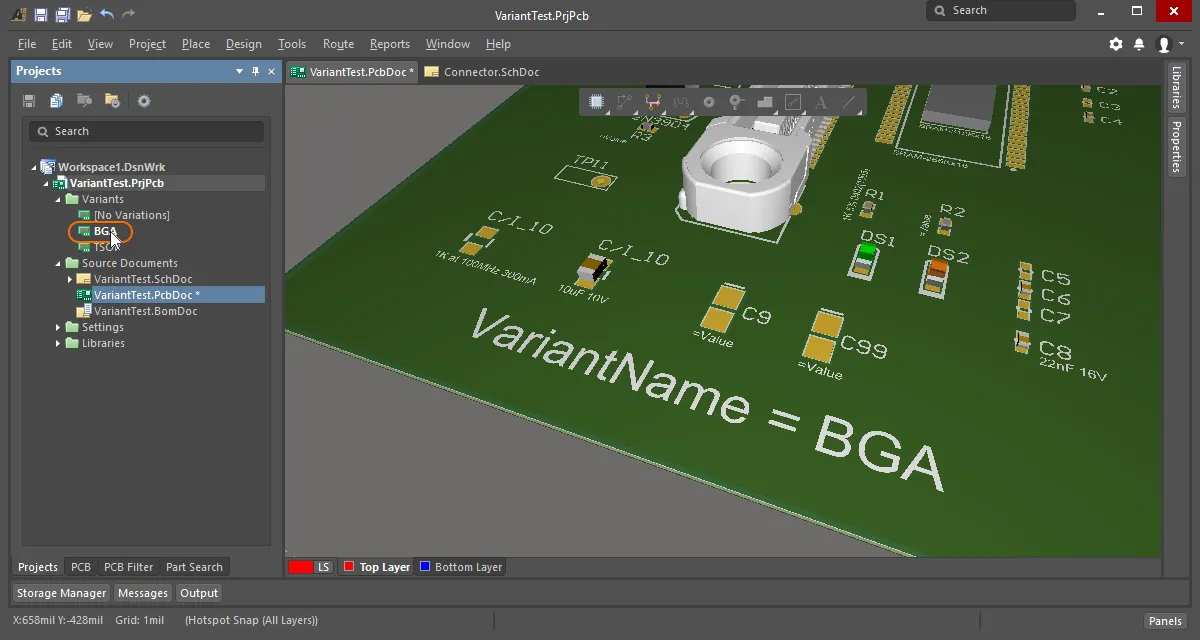Select the Bottom Layer tab

tap(460, 567)
